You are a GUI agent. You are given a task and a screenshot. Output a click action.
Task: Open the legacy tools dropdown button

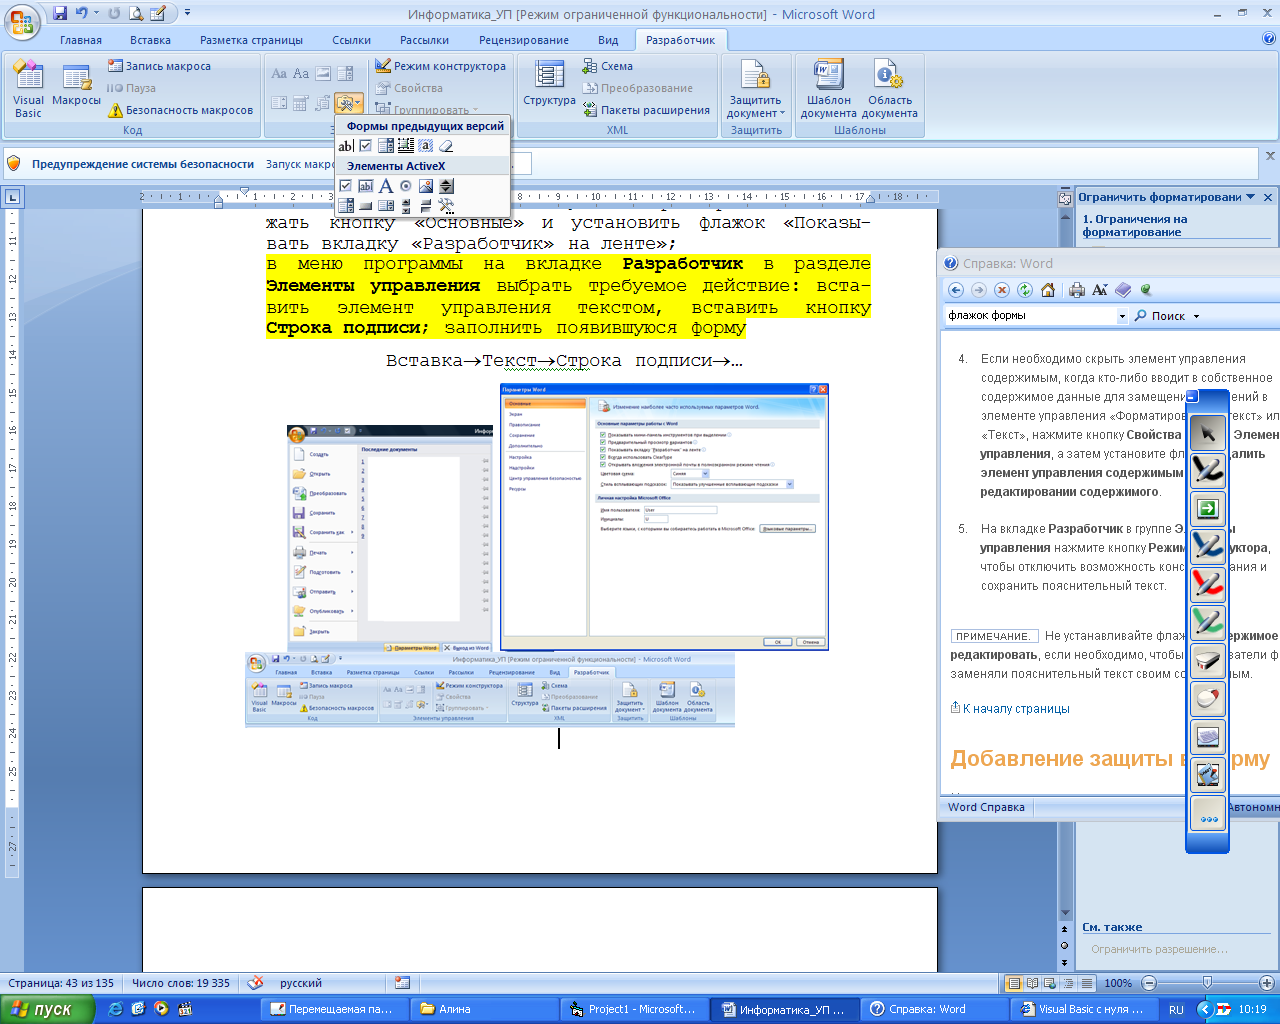[x=349, y=102]
